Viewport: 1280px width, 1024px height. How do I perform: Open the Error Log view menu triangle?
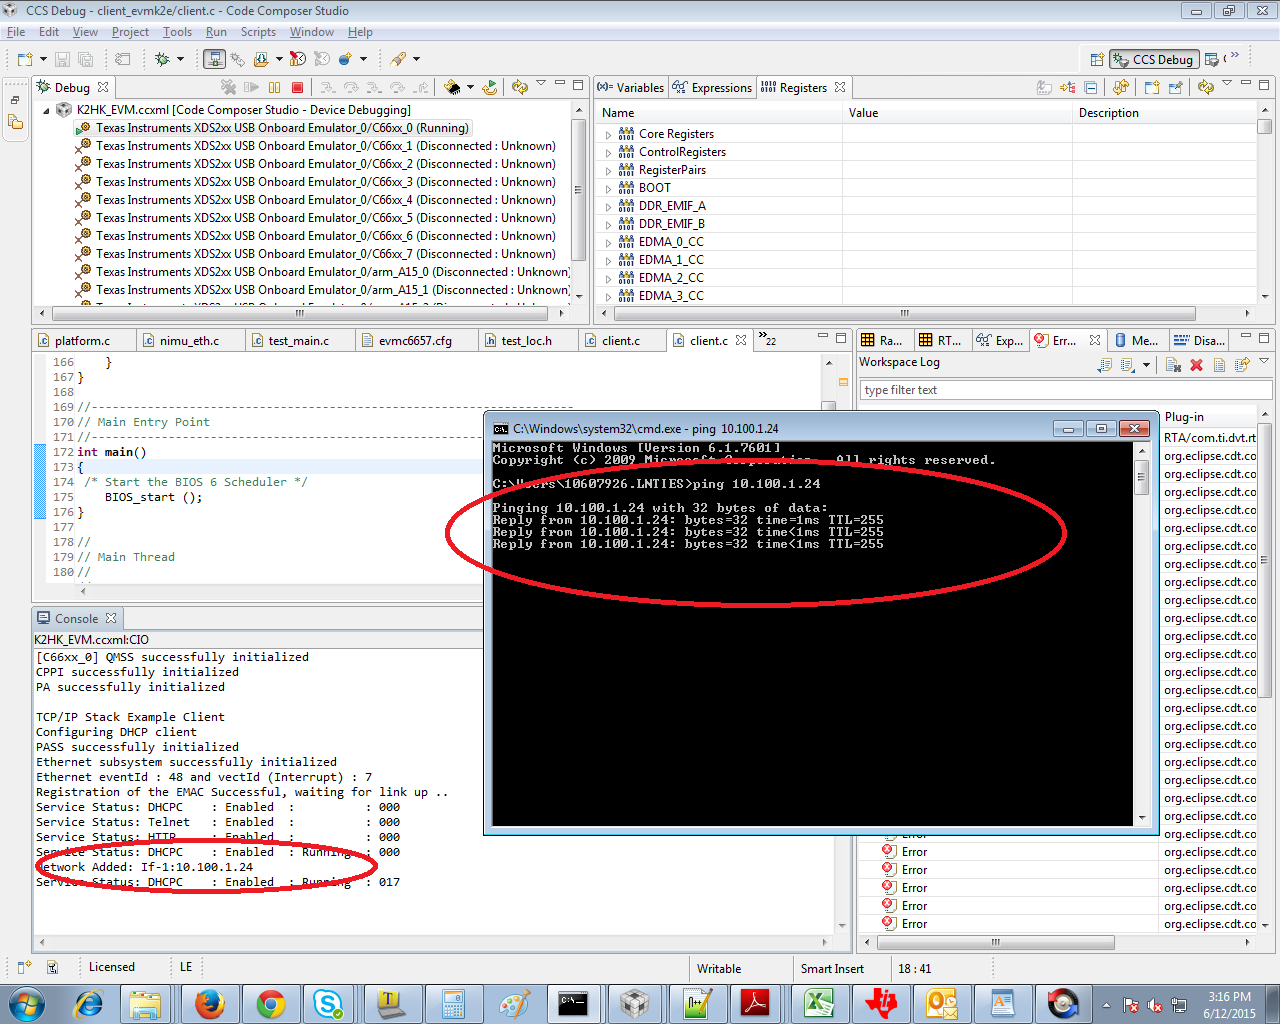[1264, 361]
